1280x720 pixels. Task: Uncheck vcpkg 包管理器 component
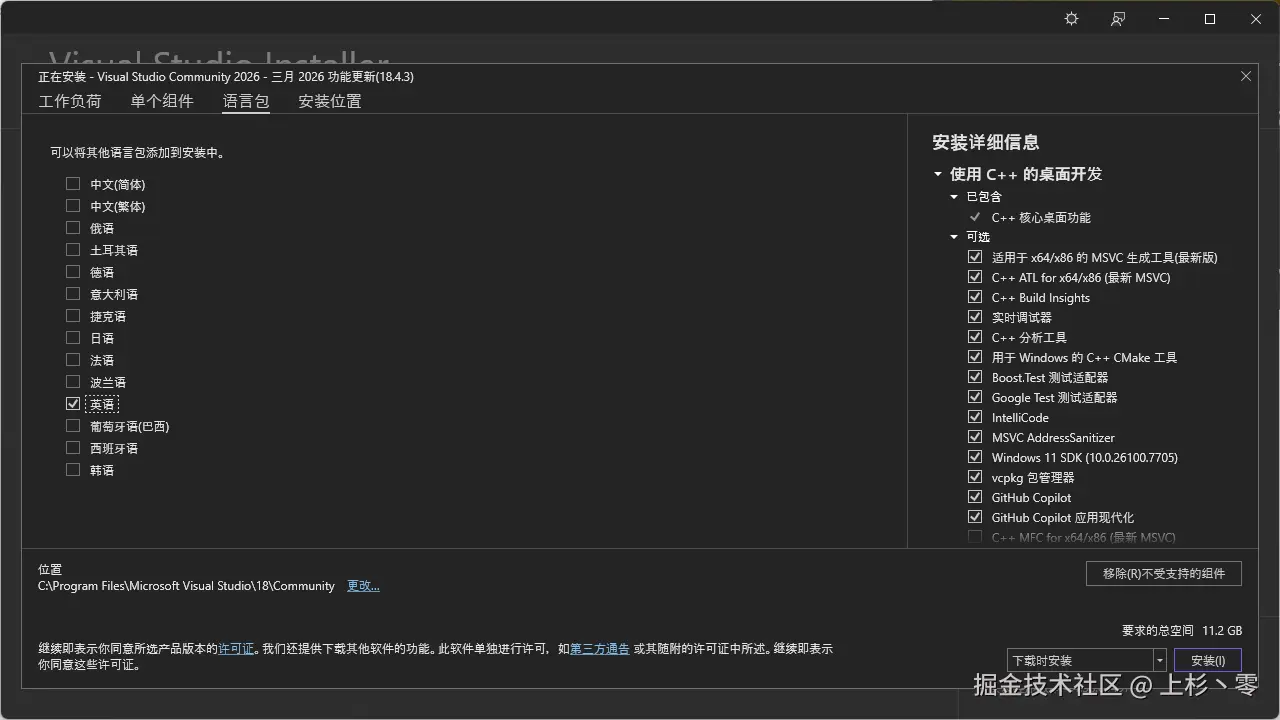(975, 477)
